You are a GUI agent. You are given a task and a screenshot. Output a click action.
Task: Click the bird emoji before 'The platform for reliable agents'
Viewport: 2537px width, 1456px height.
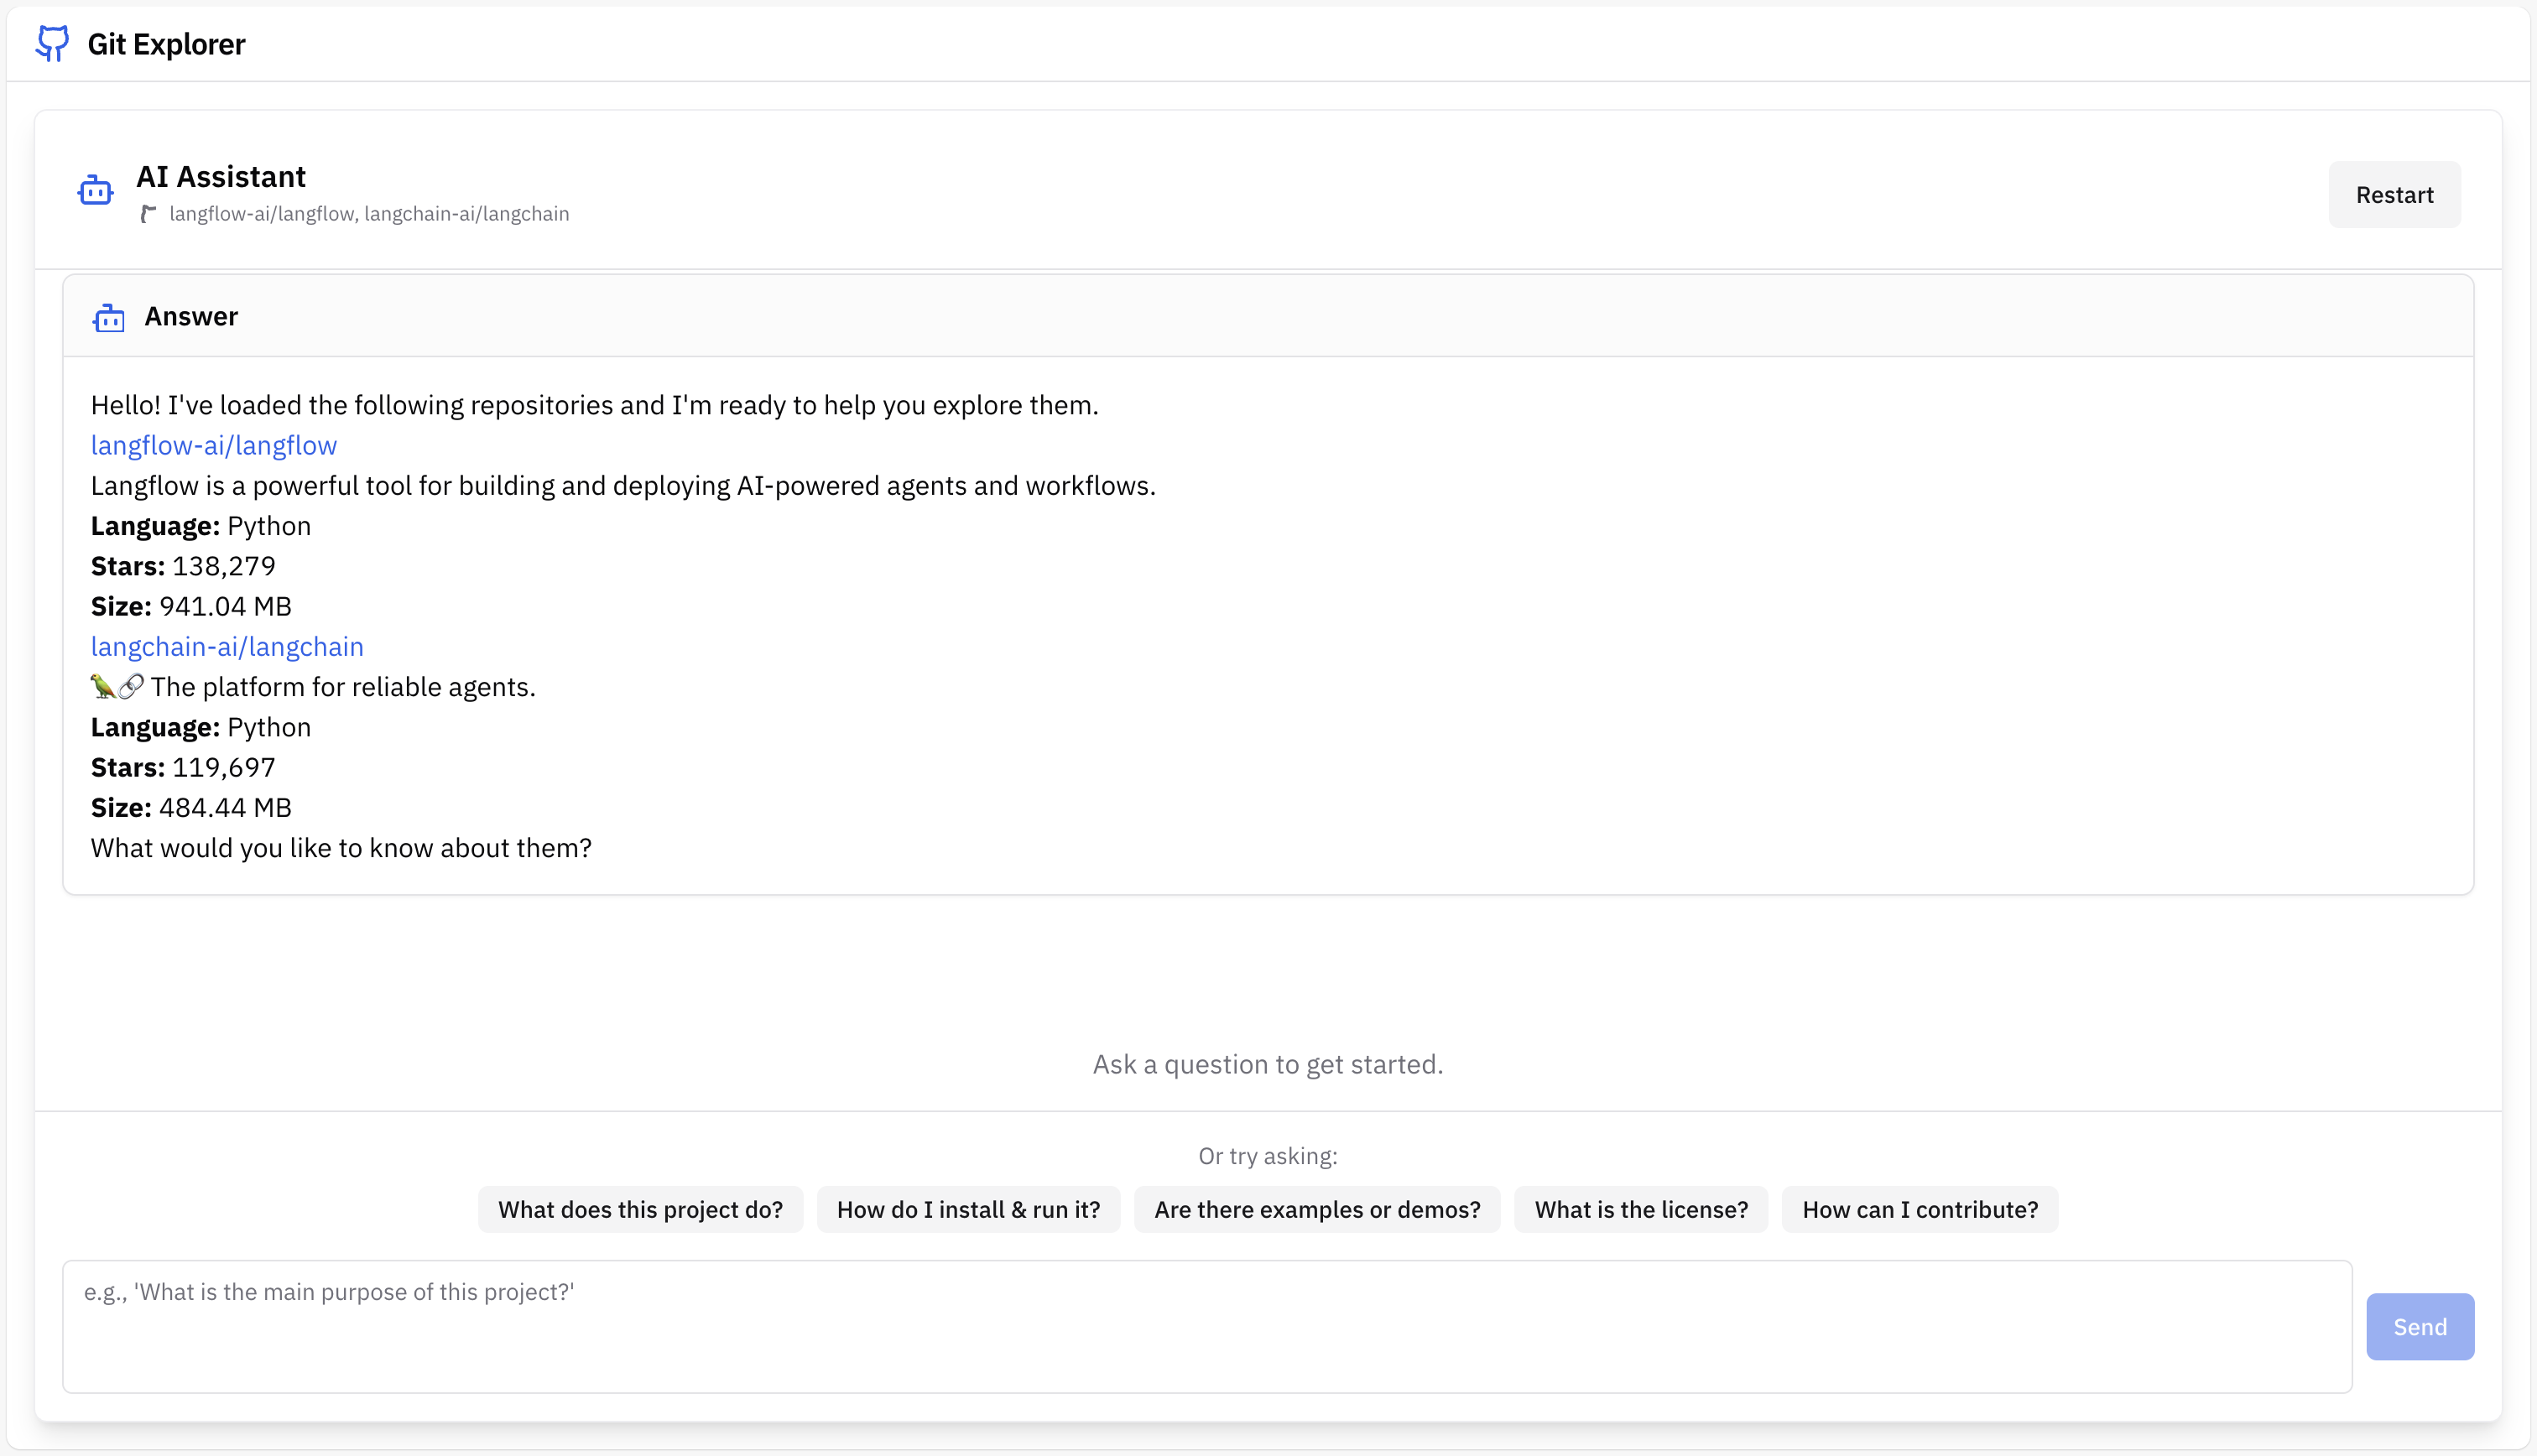click(103, 686)
